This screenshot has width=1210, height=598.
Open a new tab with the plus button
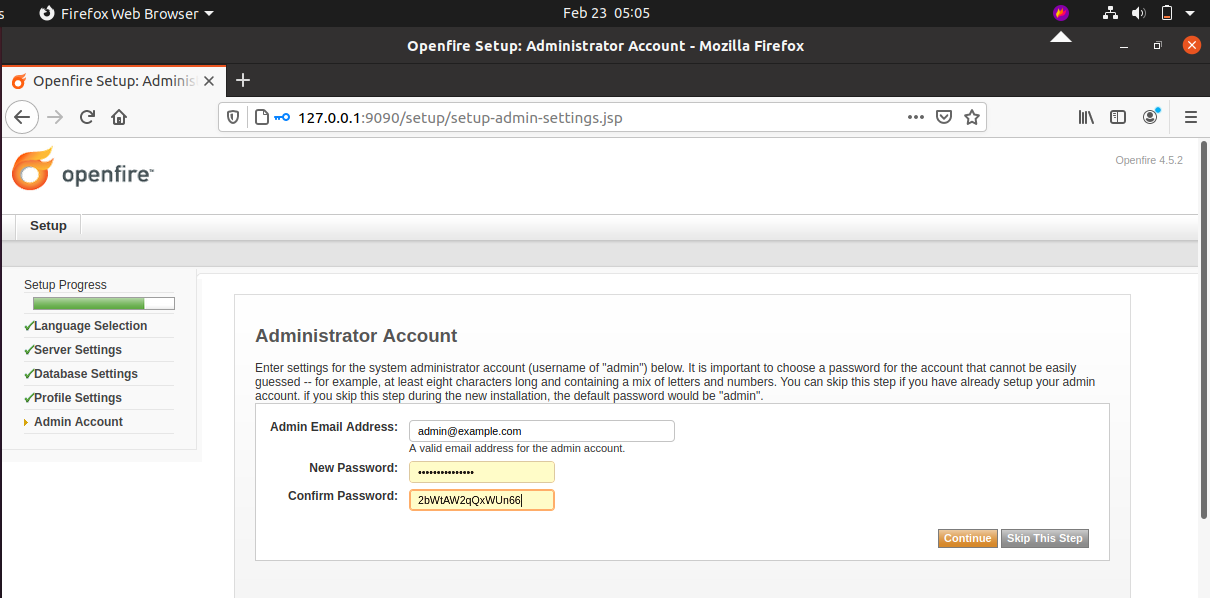click(x=242, y=80)
